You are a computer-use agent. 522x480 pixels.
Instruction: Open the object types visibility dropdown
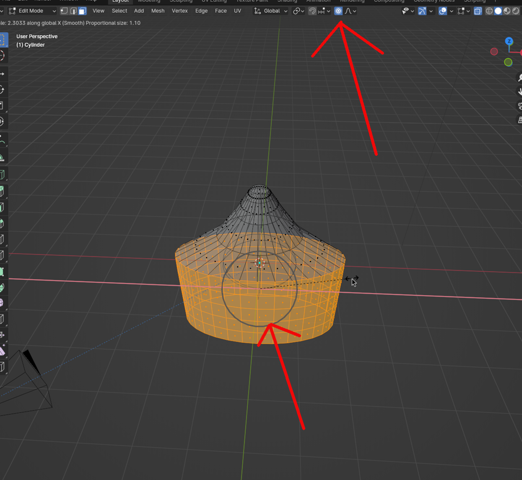[408, 11]
